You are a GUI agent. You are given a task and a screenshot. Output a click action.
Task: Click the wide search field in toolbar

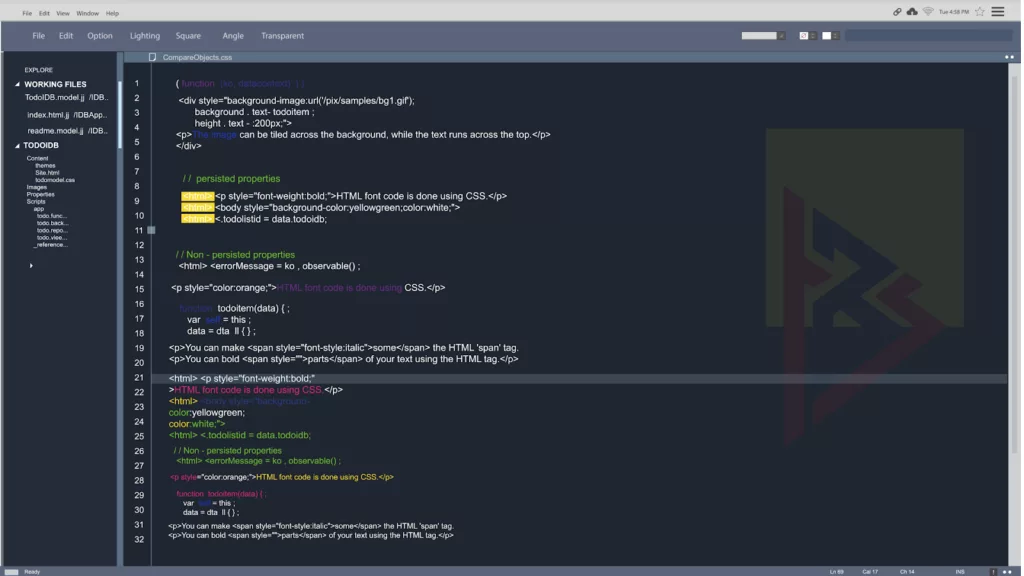928,36
